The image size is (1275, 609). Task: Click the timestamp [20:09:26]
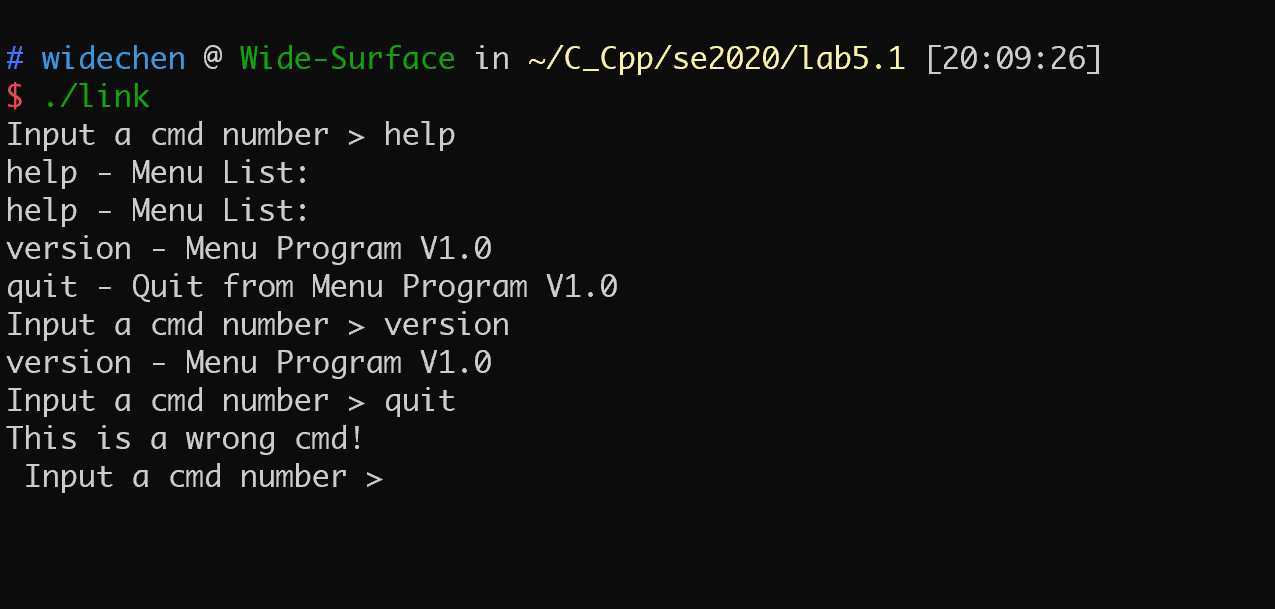tap(1013, 59)
